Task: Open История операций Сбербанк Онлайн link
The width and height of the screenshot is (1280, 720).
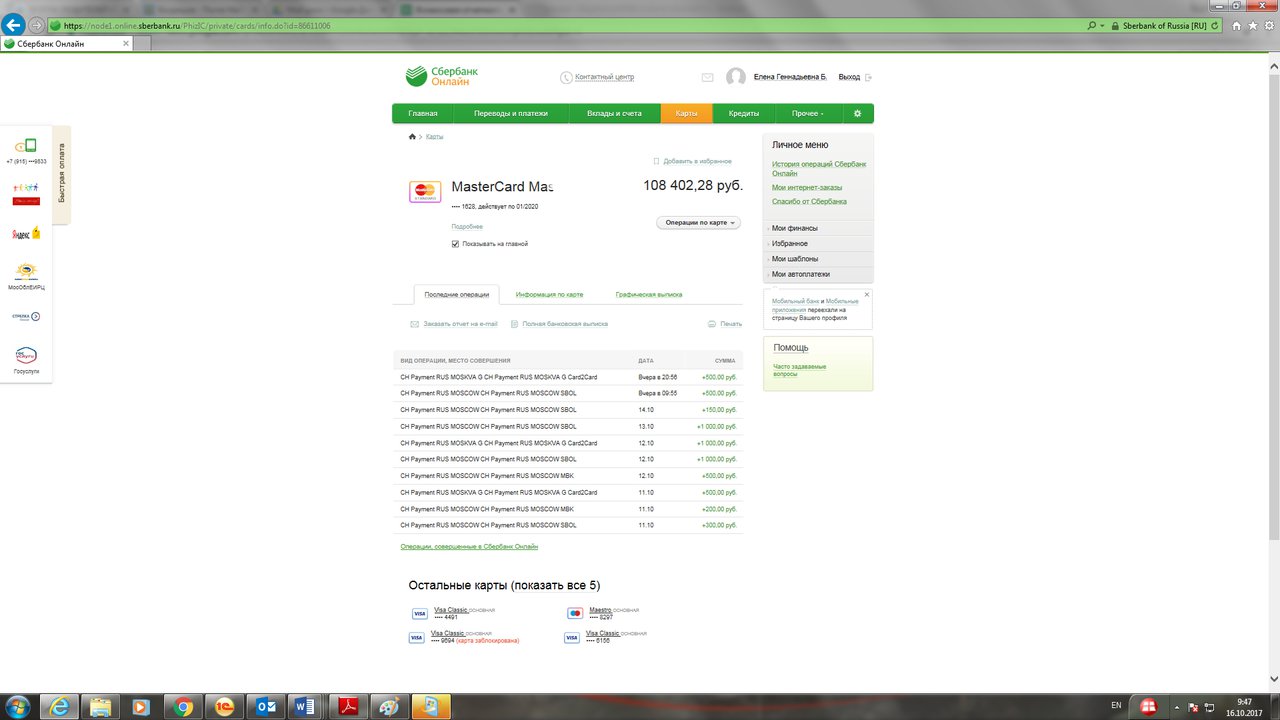Action: pyautogui.click(x=819, y=168)
